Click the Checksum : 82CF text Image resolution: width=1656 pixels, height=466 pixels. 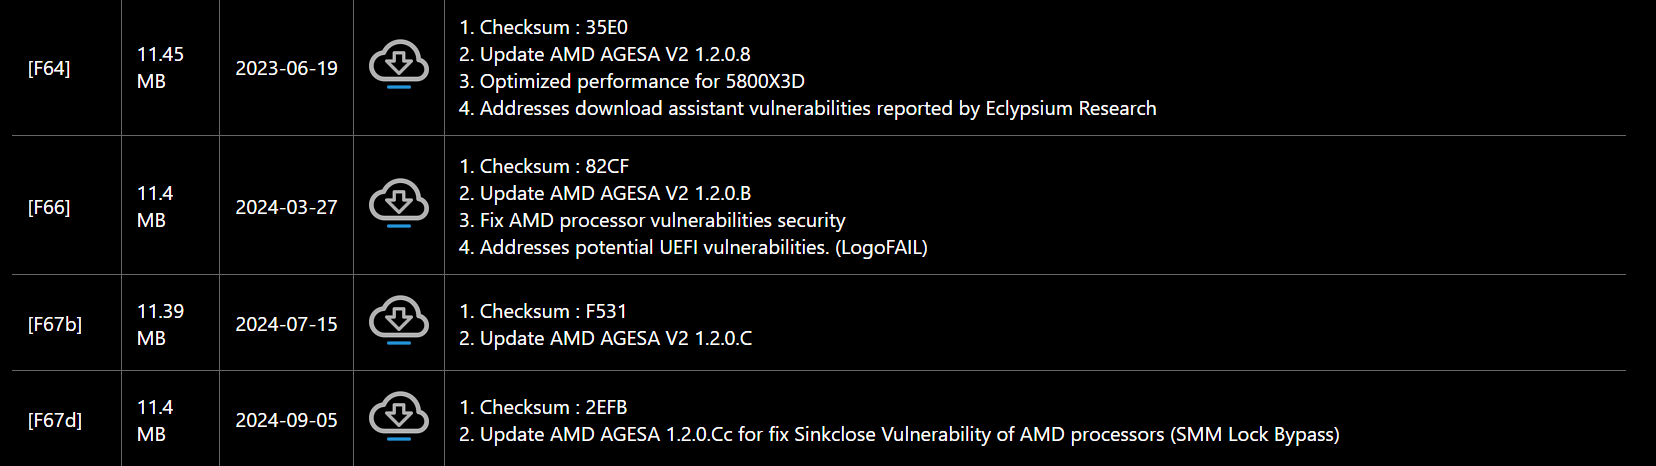coord(544,166)
